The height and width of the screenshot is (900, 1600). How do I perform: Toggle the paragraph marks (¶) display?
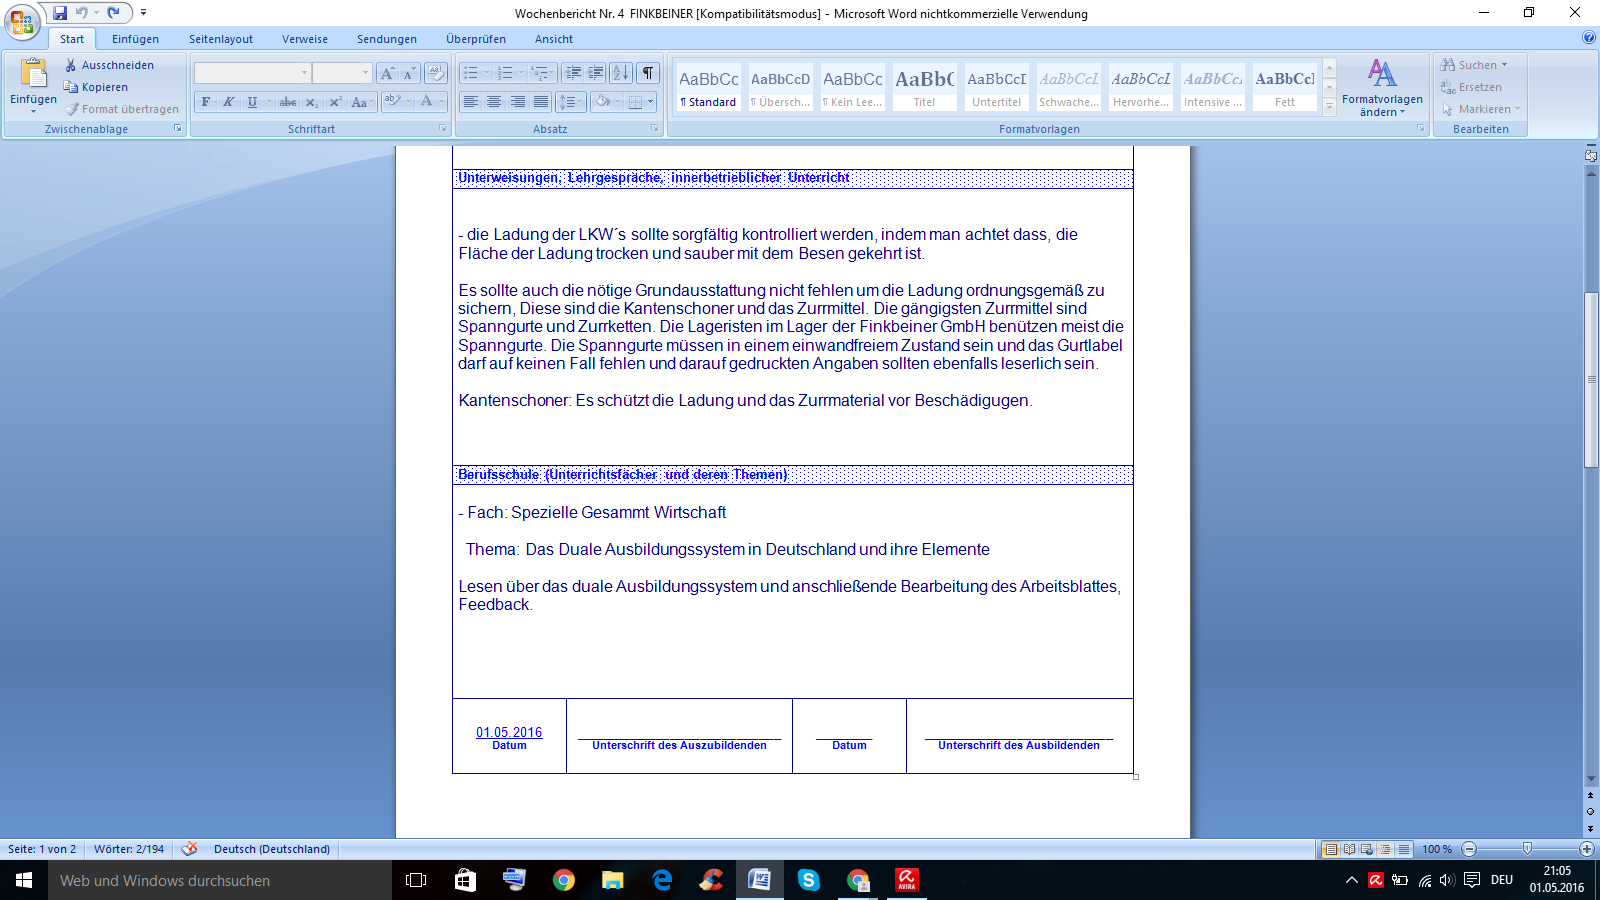(x=648, y=73)
